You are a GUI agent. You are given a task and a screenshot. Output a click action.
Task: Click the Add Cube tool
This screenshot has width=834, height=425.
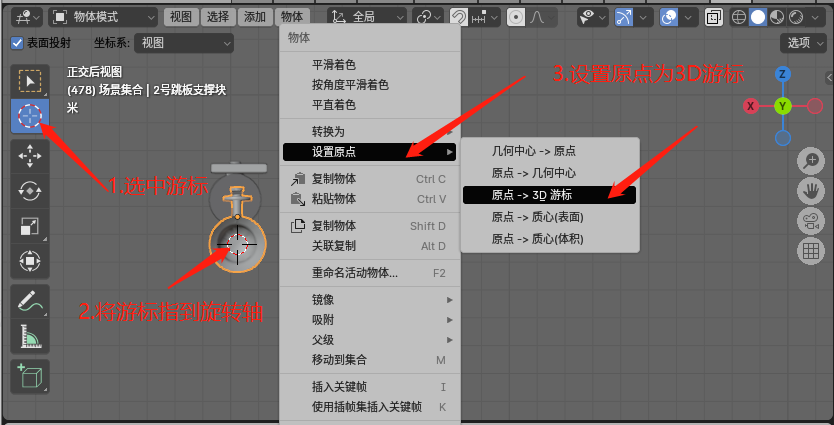pyautogui.click(x=30, y=376)
